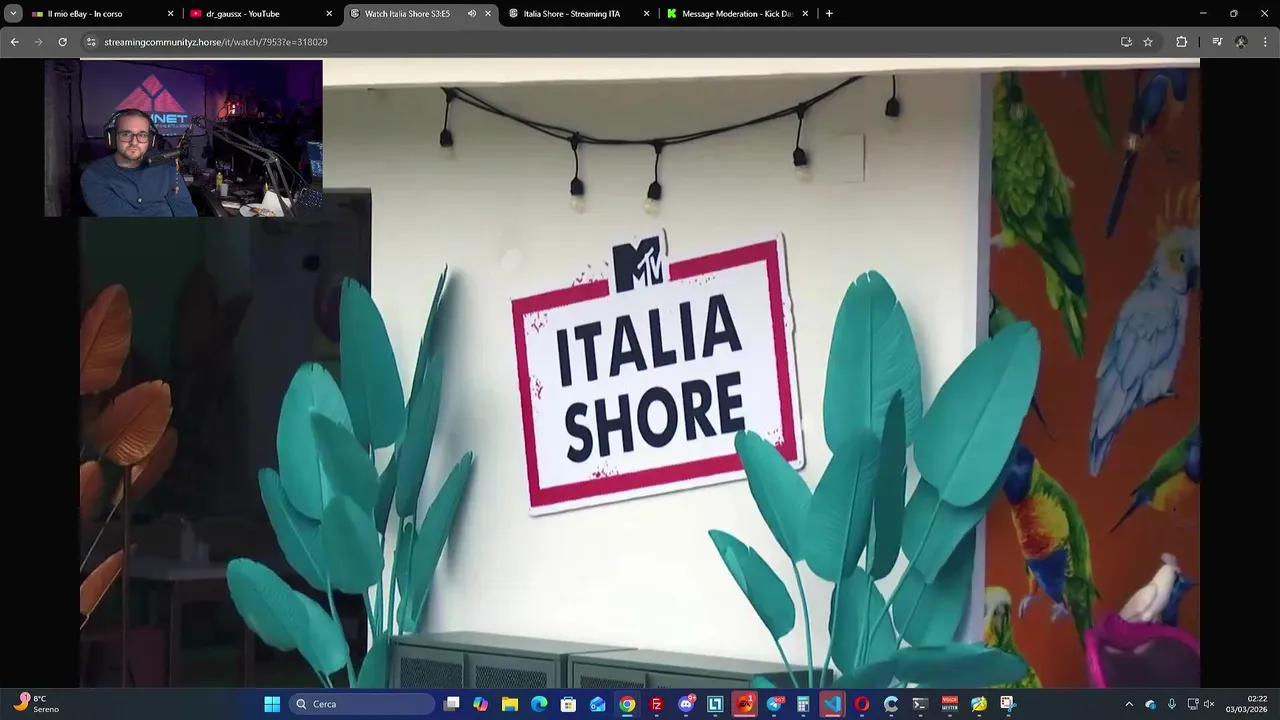Viewport: 1280px width, 720px height.
Task: Open Task View on the taskbar
Action: pyautogui.click(x=452, y=704)
